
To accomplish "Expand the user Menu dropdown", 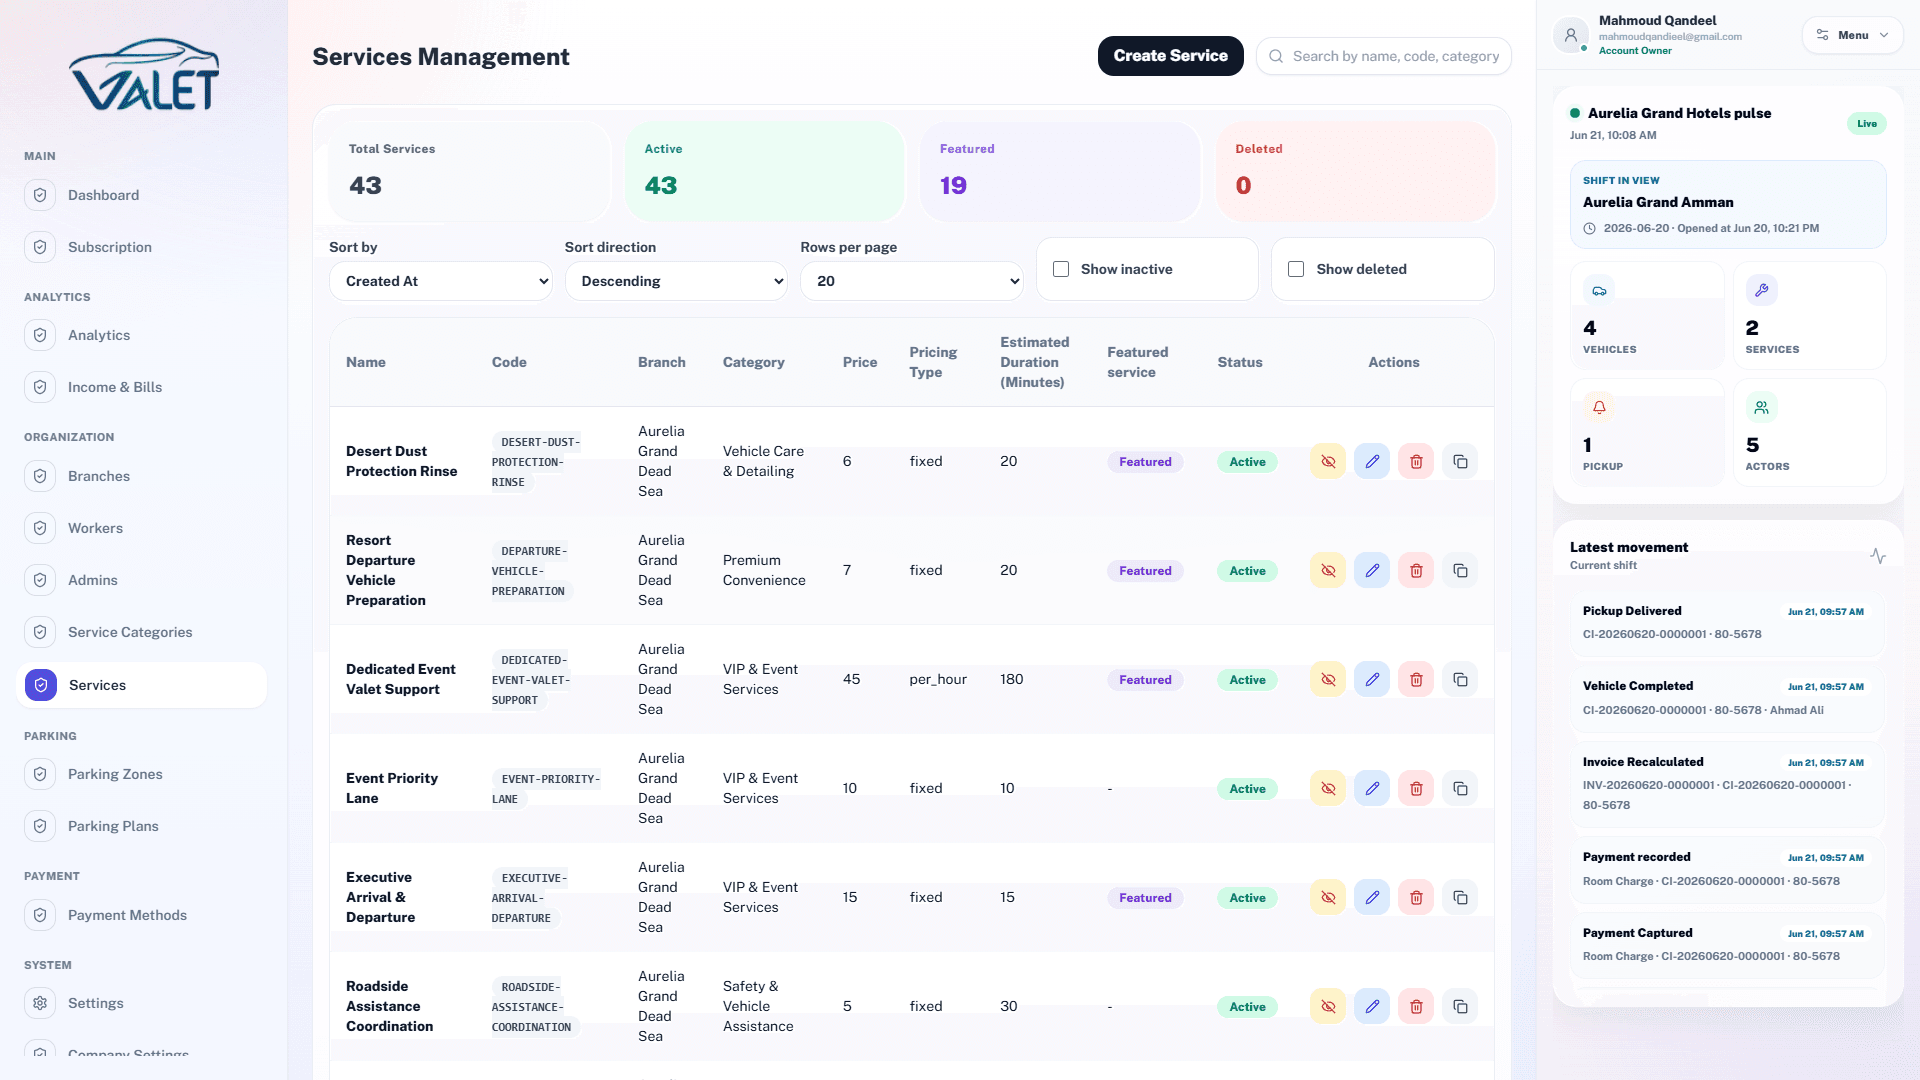I will coord(1852,35).
